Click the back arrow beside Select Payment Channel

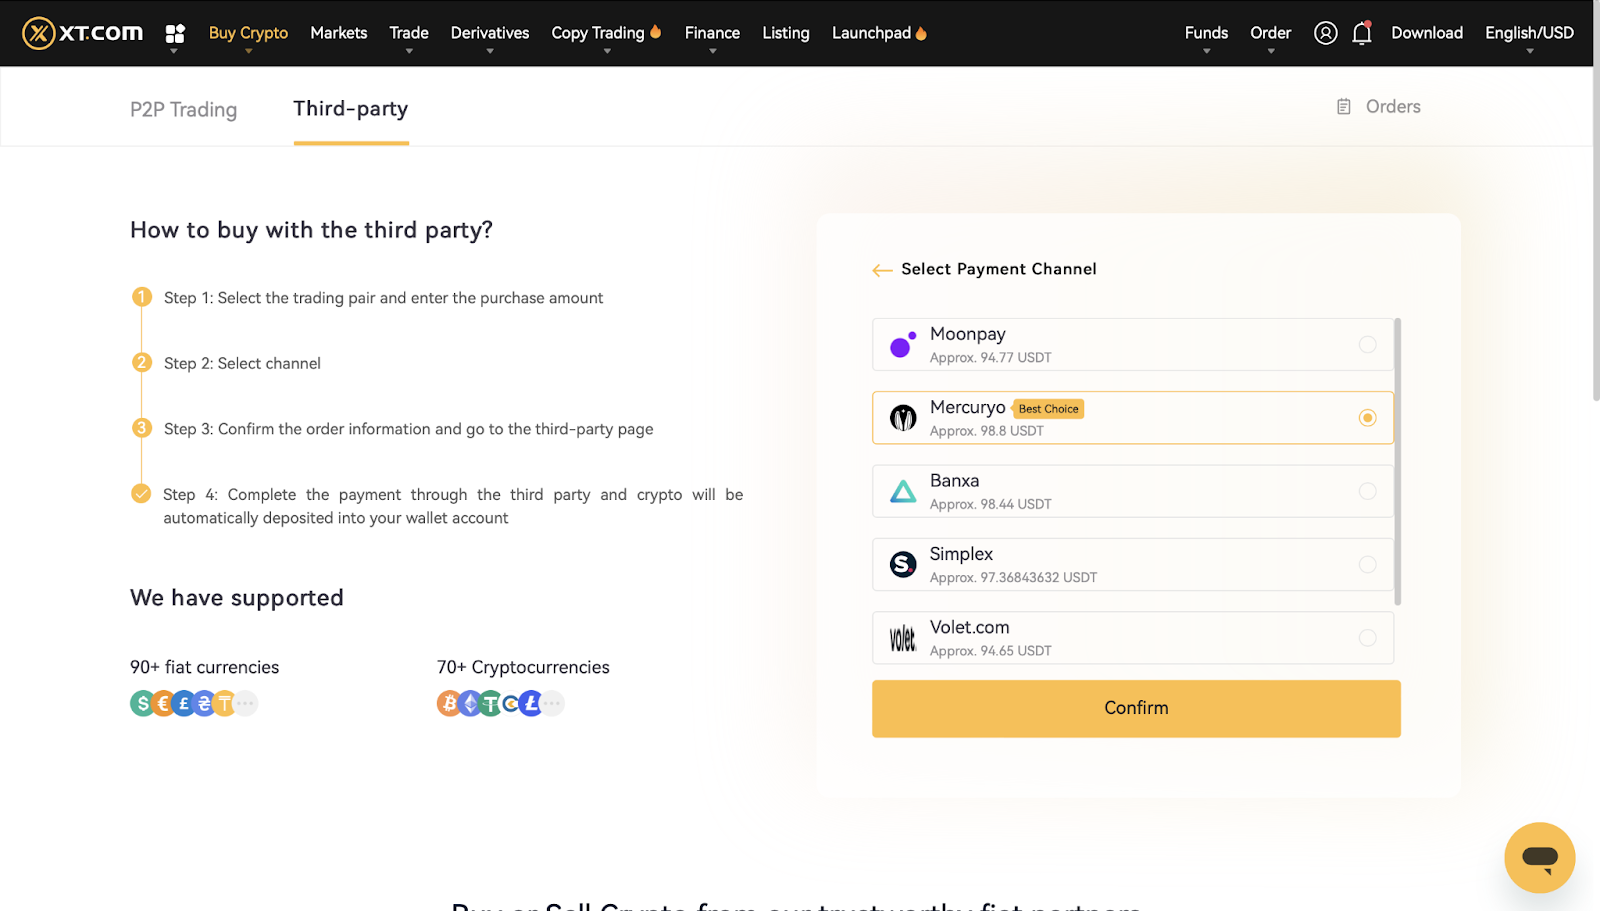pyautogui.click(x=882, y=270)
